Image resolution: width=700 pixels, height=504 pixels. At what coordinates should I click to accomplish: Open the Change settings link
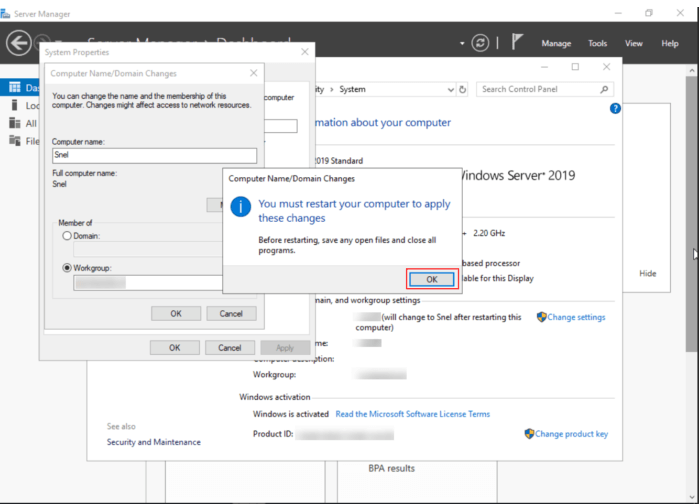pos(576,317)
